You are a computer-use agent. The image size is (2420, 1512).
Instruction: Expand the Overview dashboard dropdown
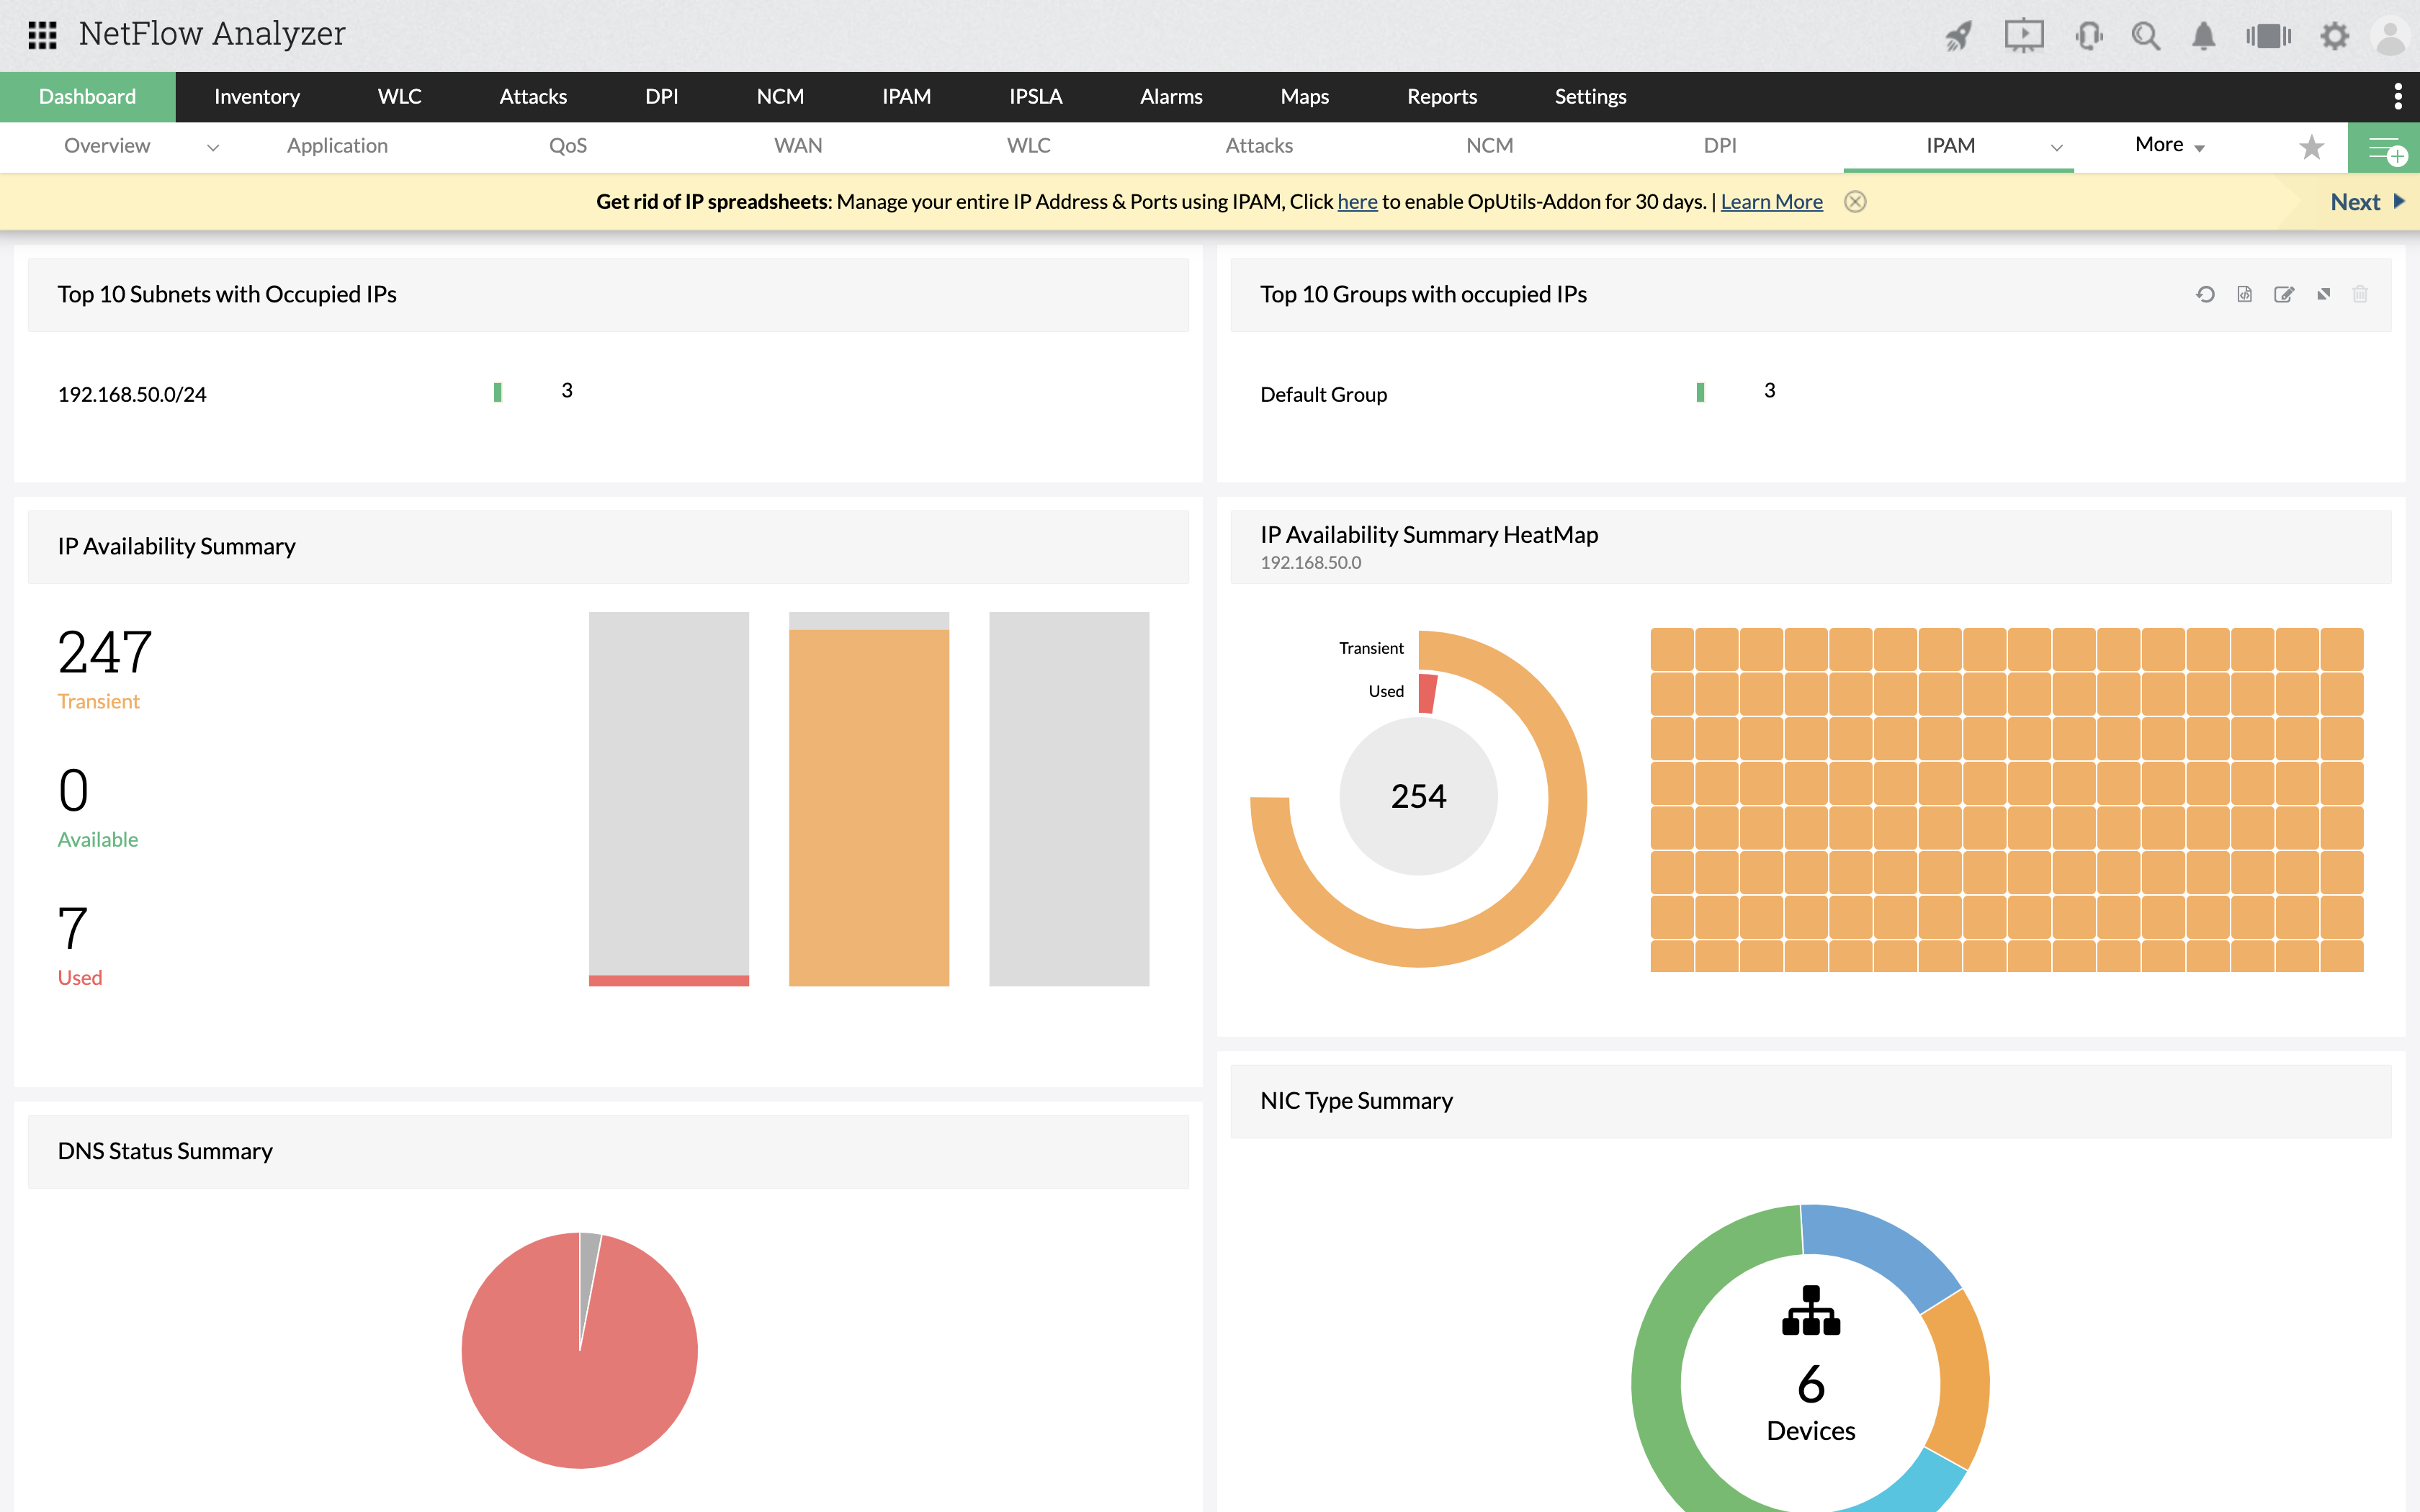point(212,147)
